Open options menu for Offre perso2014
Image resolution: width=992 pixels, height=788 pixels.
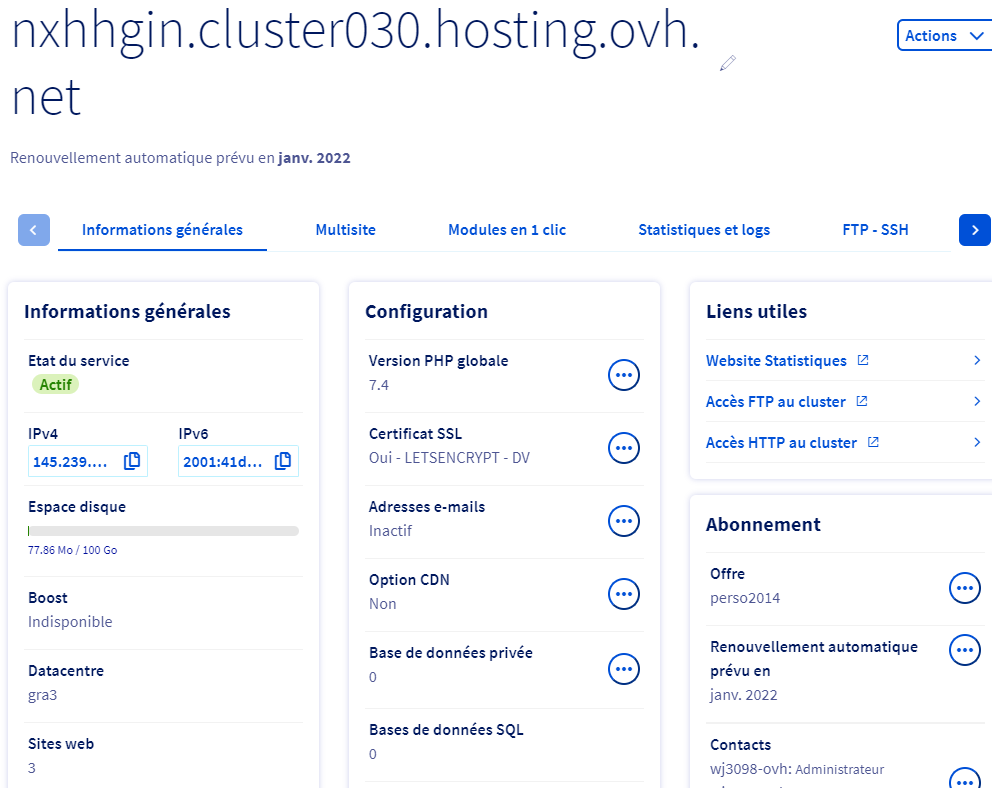point(964,588)
